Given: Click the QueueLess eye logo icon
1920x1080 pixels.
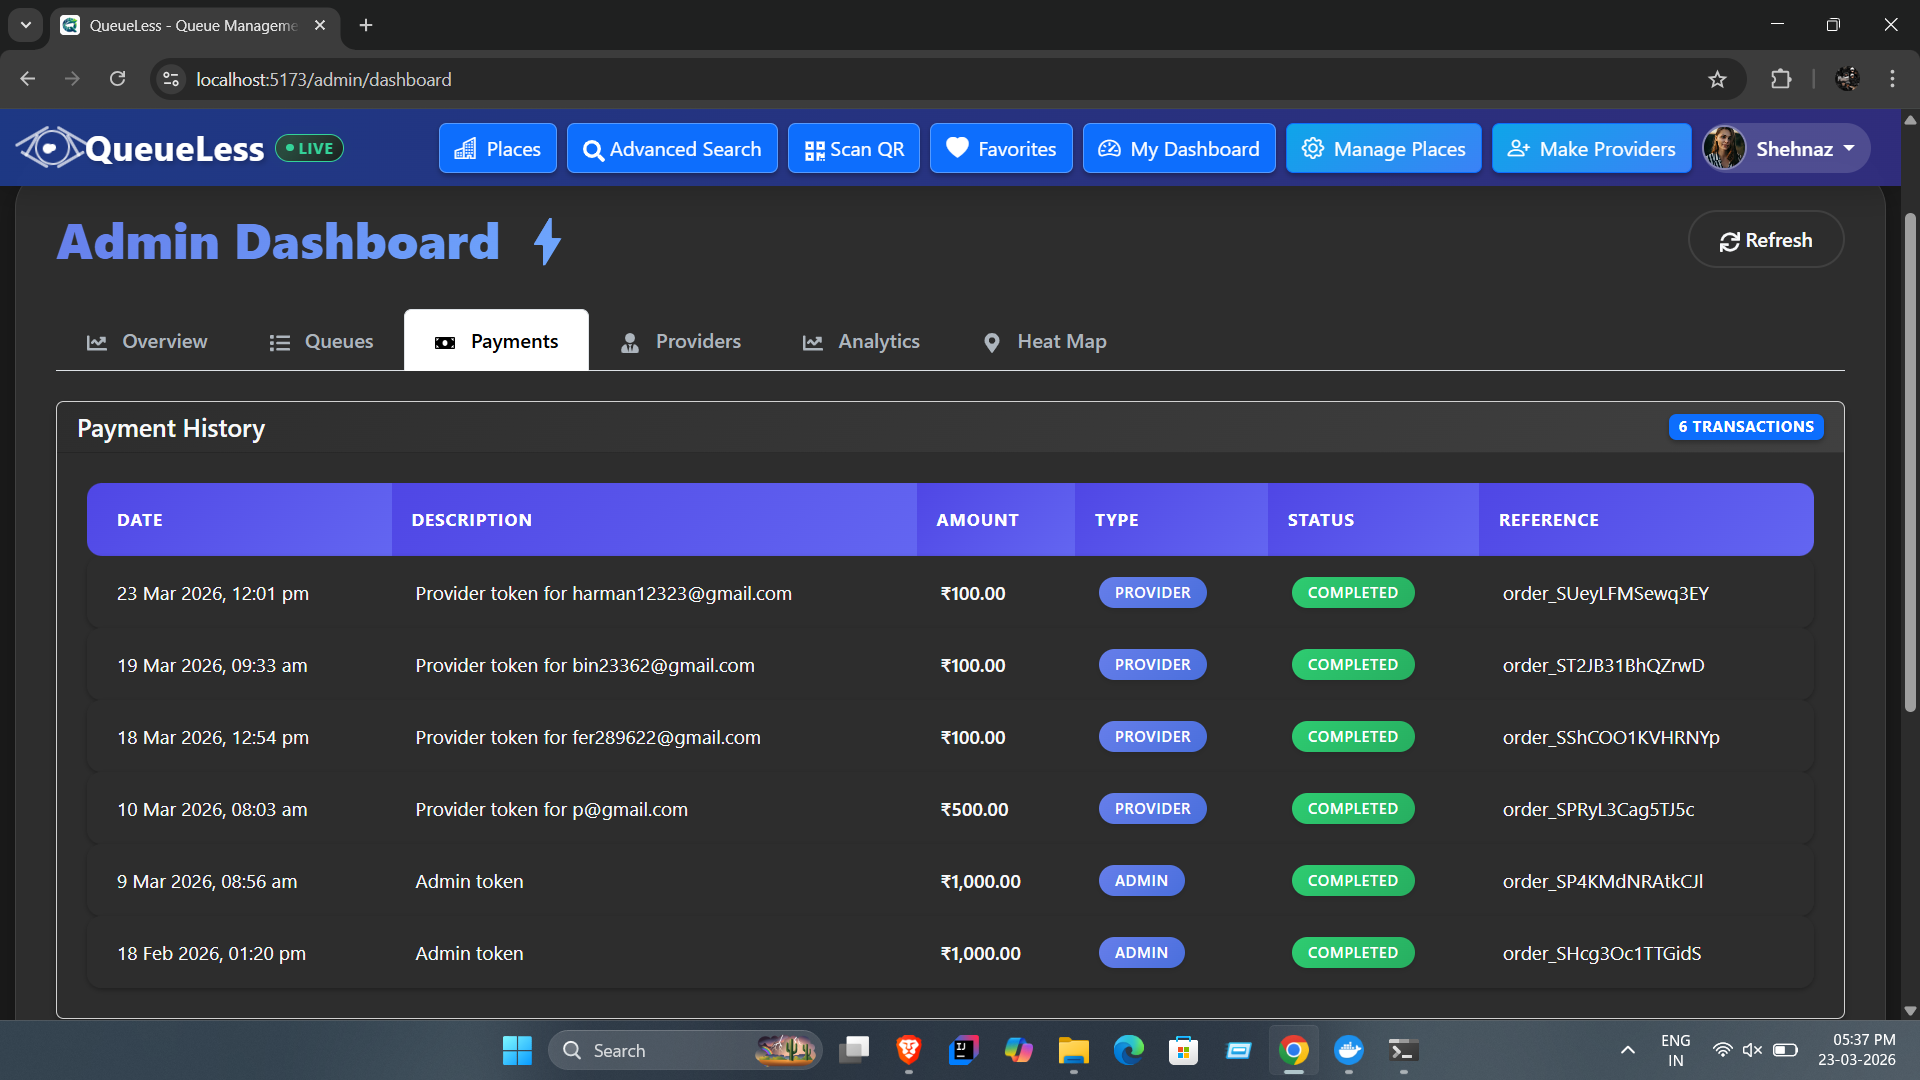Looking at the screenshot, I should point(50,148).
